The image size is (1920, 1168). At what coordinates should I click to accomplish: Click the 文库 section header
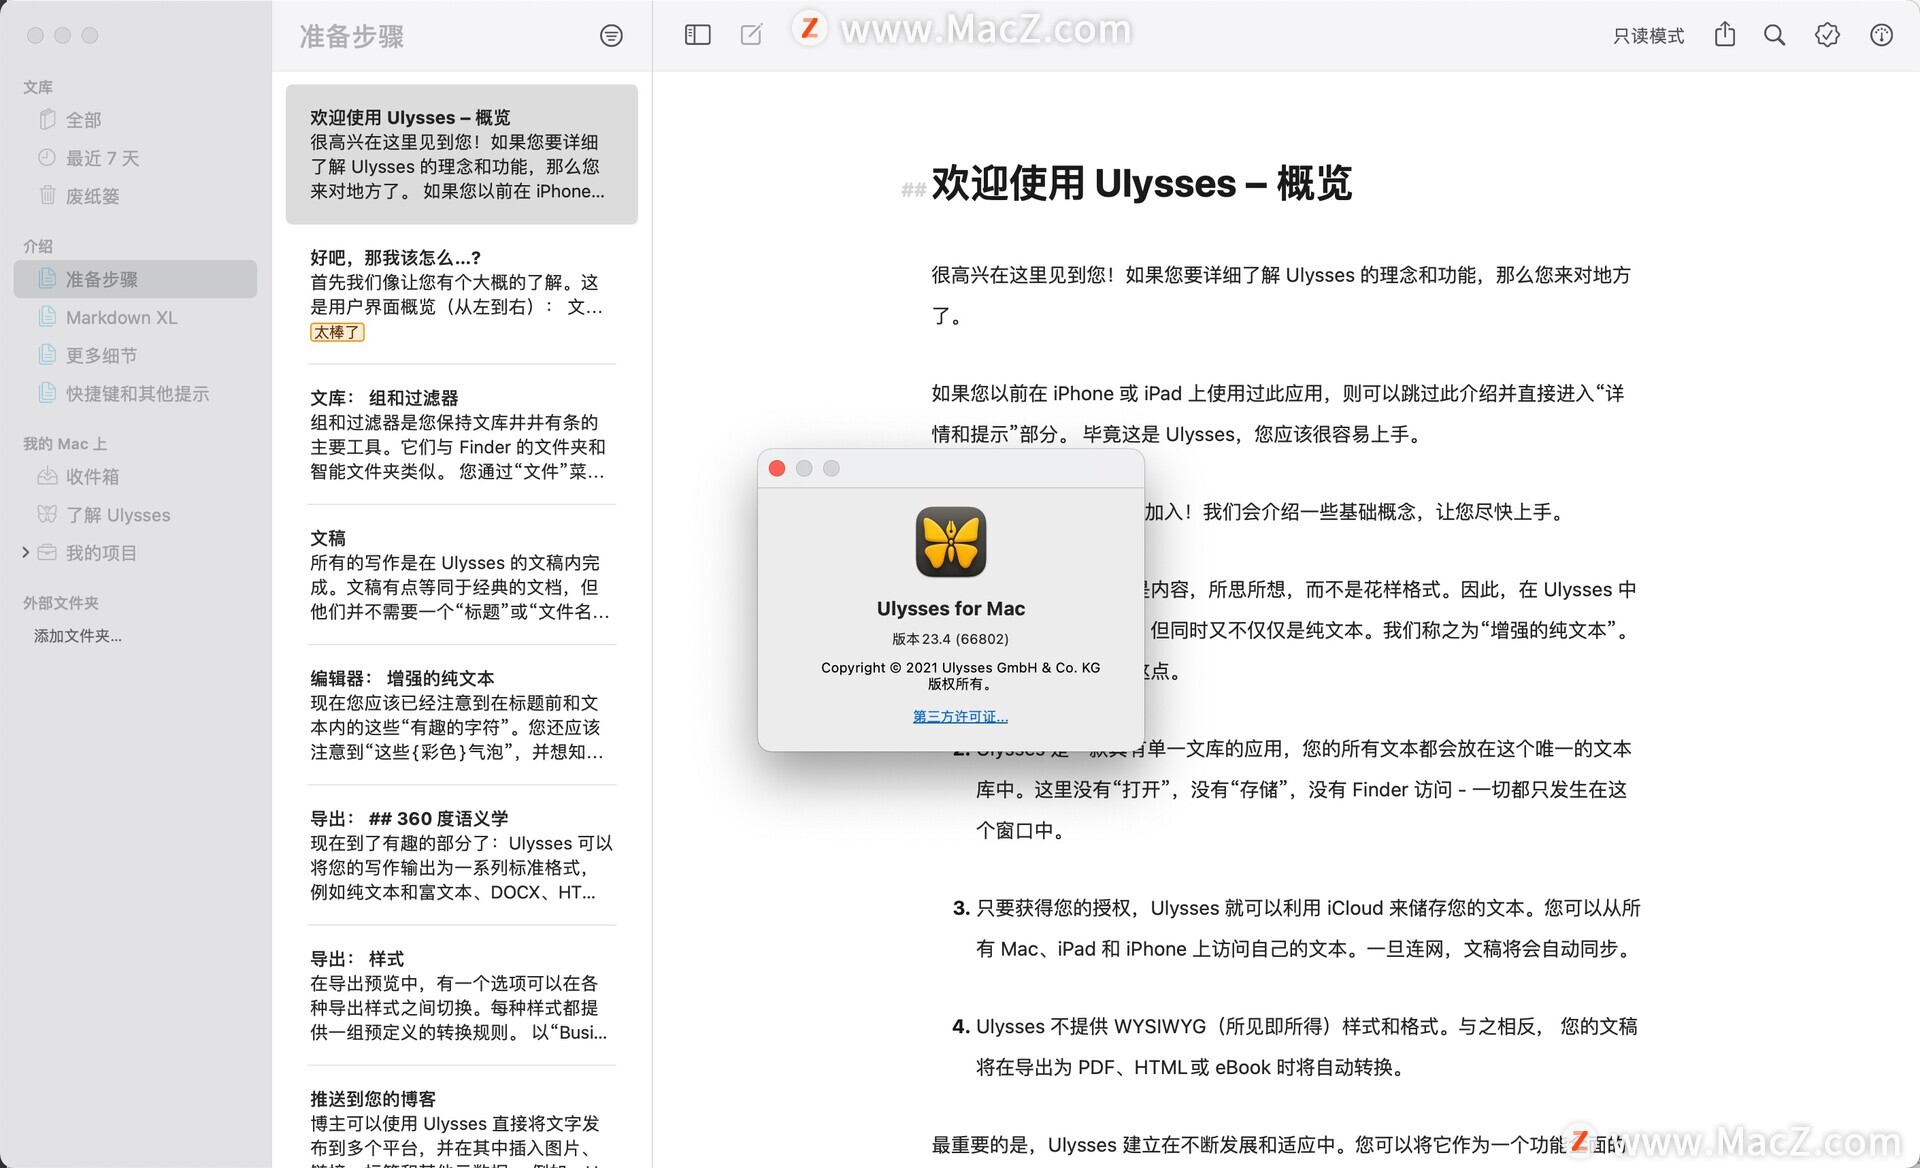[38, 87]
